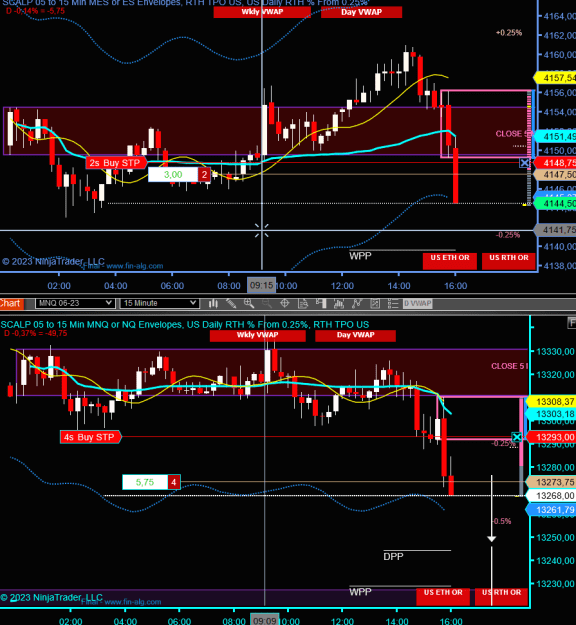Cancel the 13293,00 Buy STP order X
Screen dimensions: 576x625
tap(517, 437)
